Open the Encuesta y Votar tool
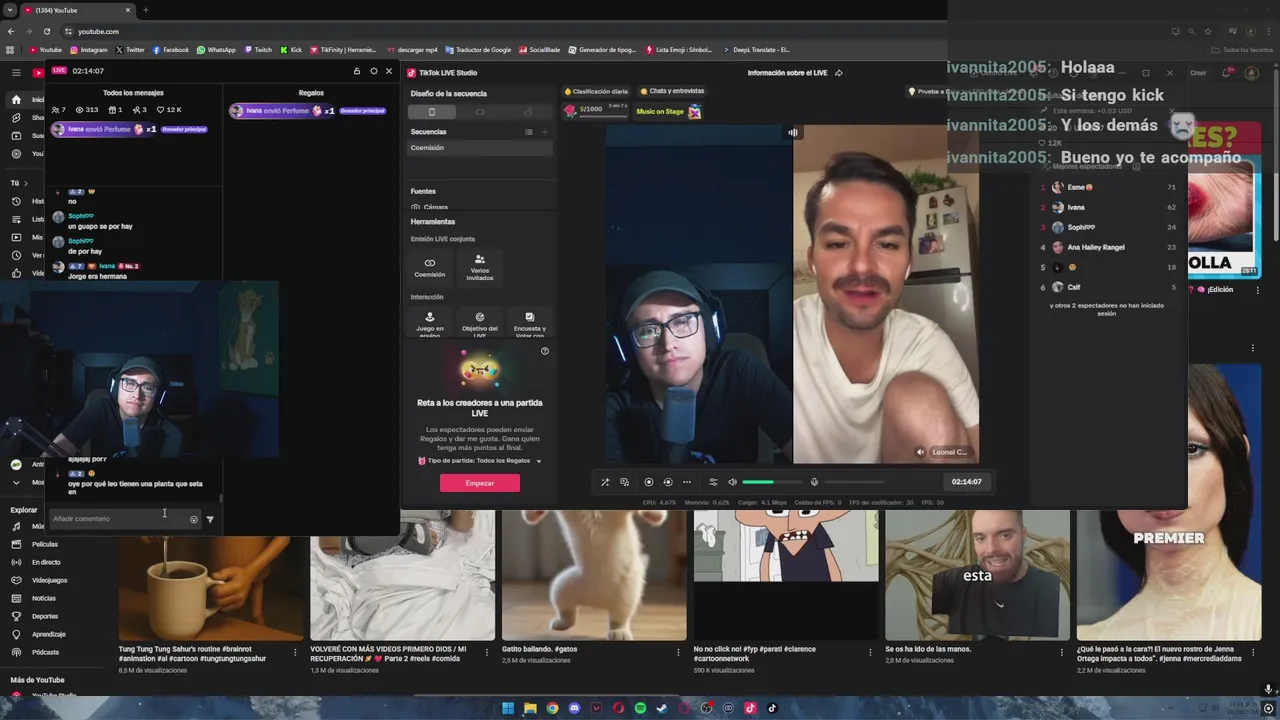The width and height of the screenshot is (1280, 720). 530,322
